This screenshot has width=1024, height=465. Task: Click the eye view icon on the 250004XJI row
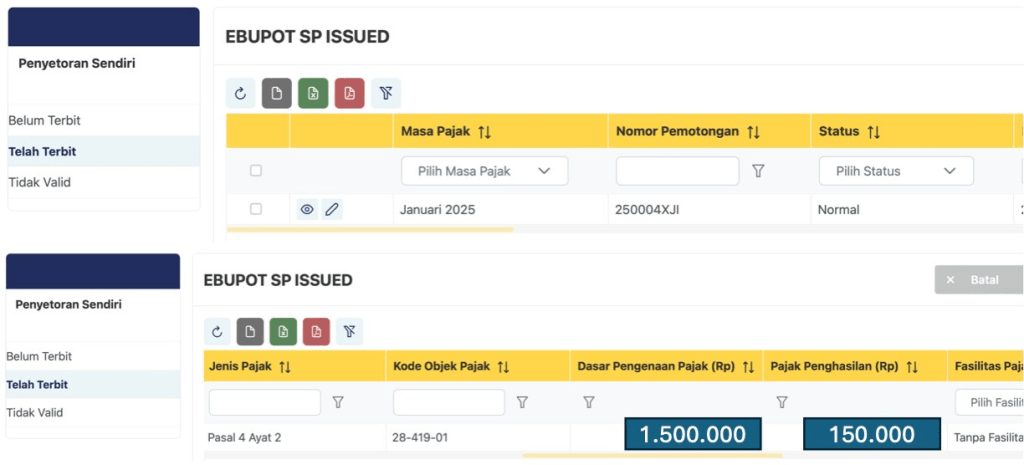click(x=307, y=210)
